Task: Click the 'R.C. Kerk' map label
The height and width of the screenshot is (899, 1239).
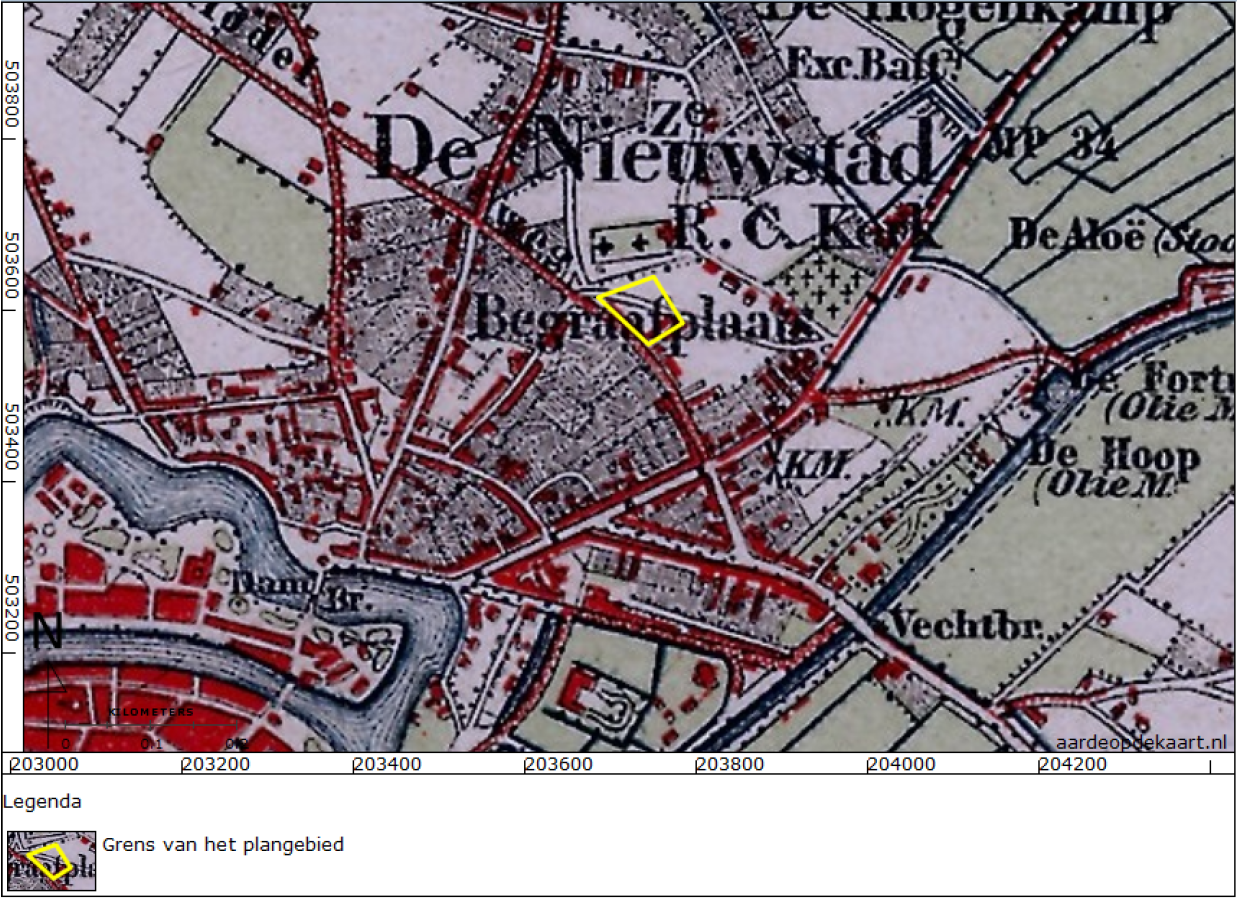Action: 806,232
